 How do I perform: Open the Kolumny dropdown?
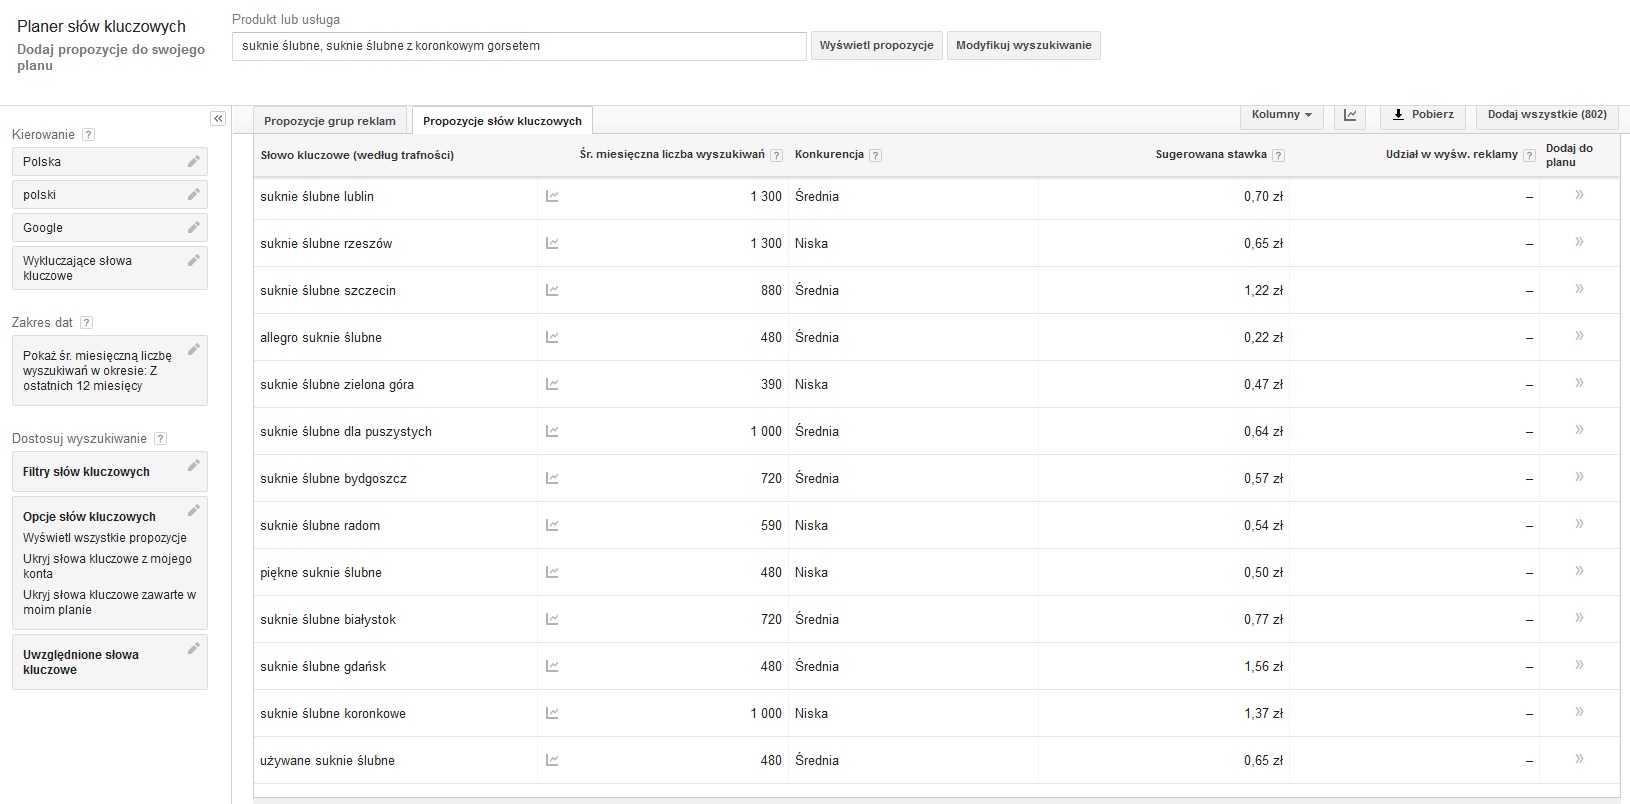pos(1281,115)
